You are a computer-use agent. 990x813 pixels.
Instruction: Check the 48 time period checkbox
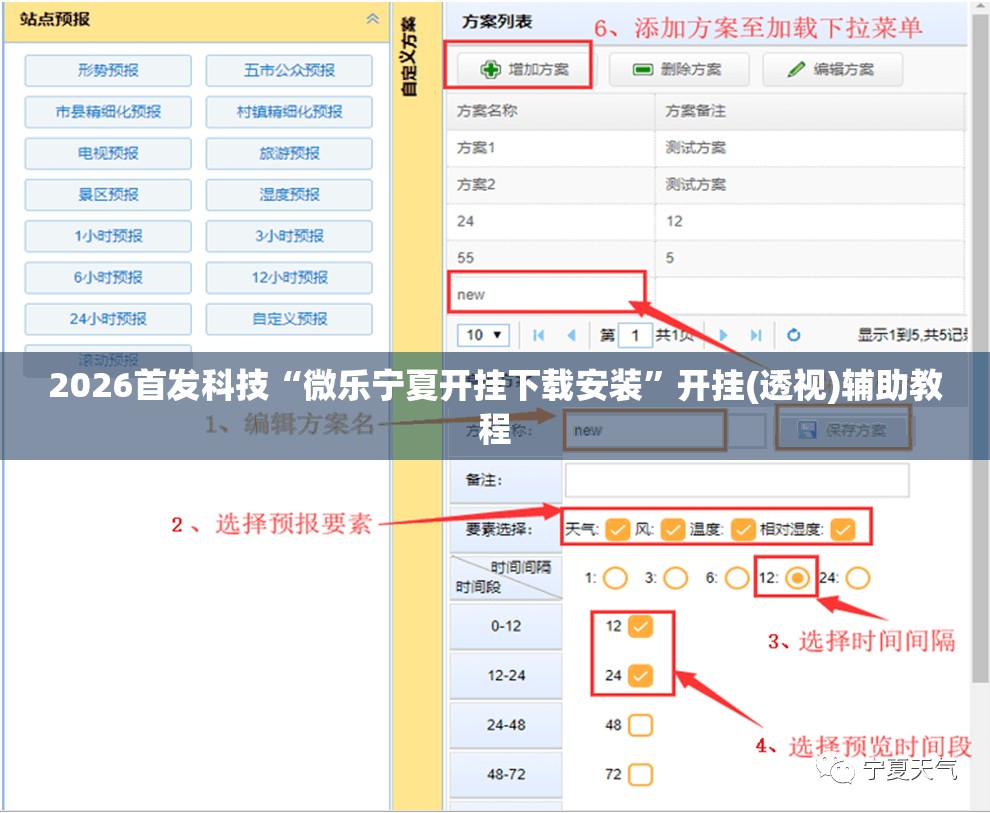pos(640,725)
